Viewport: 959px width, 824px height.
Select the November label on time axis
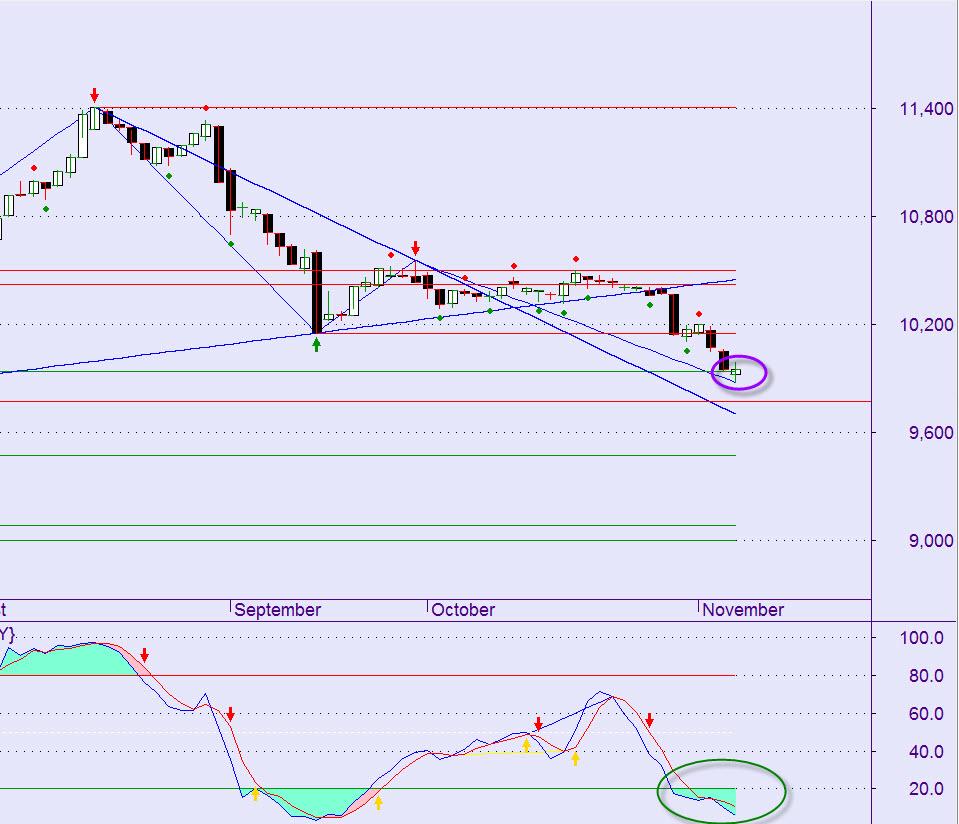[743, 610]
